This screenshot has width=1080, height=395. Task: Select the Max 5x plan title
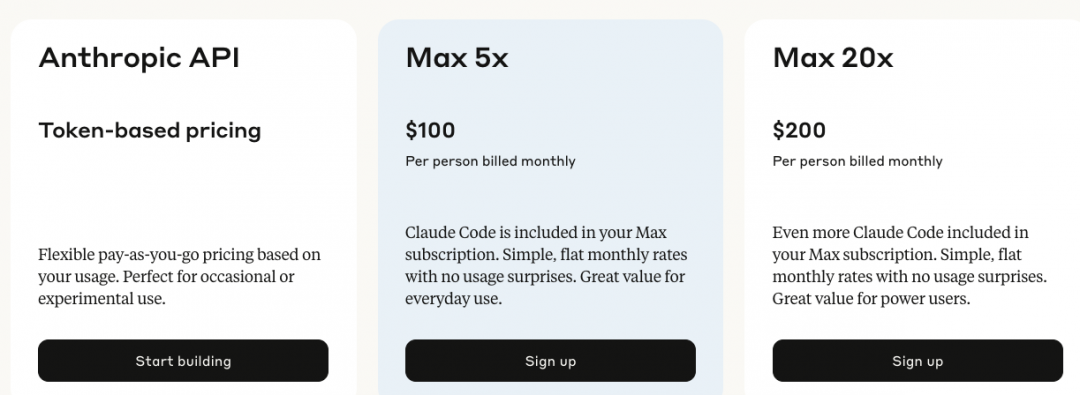click(x=457, y=58)
